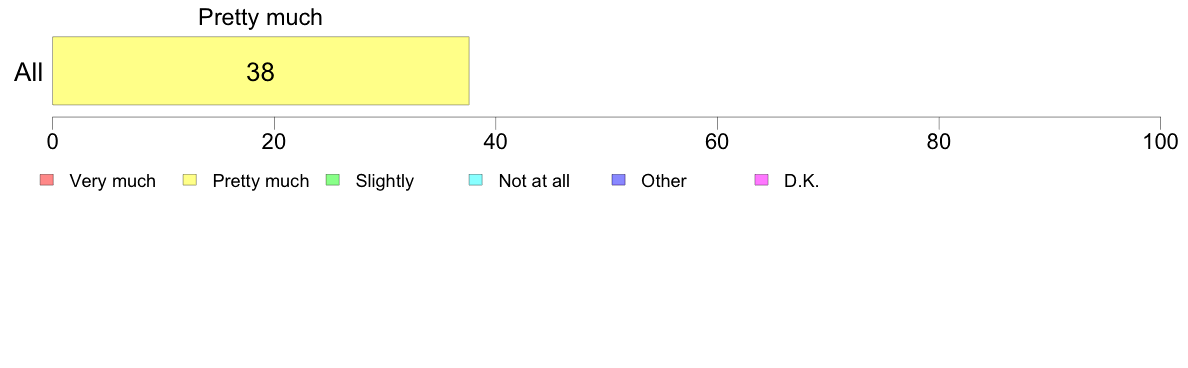Click axis tick label 60
The width and height of the screenshot is (1188, 368).
click(x=717, y=142)
